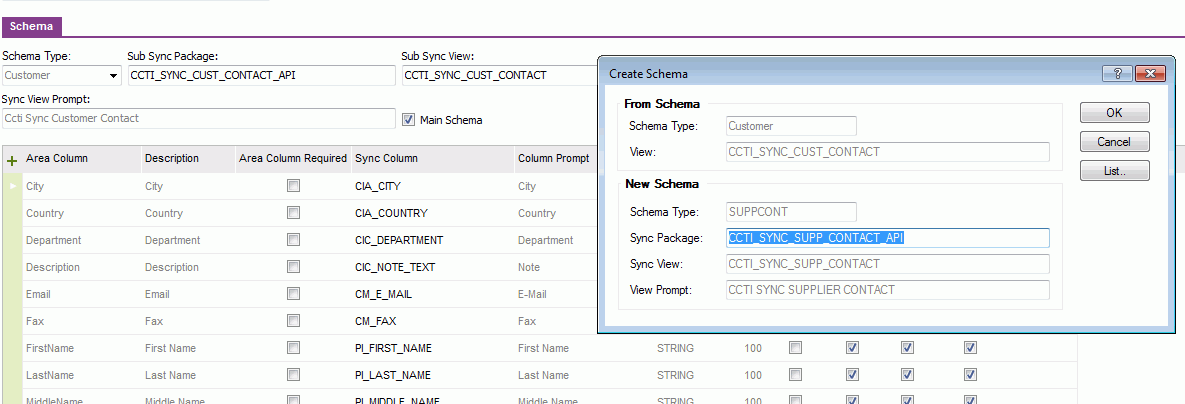Click the green plus add-row icon
The height and width of the screenshot is (404, 1185).
coord(11,161)
